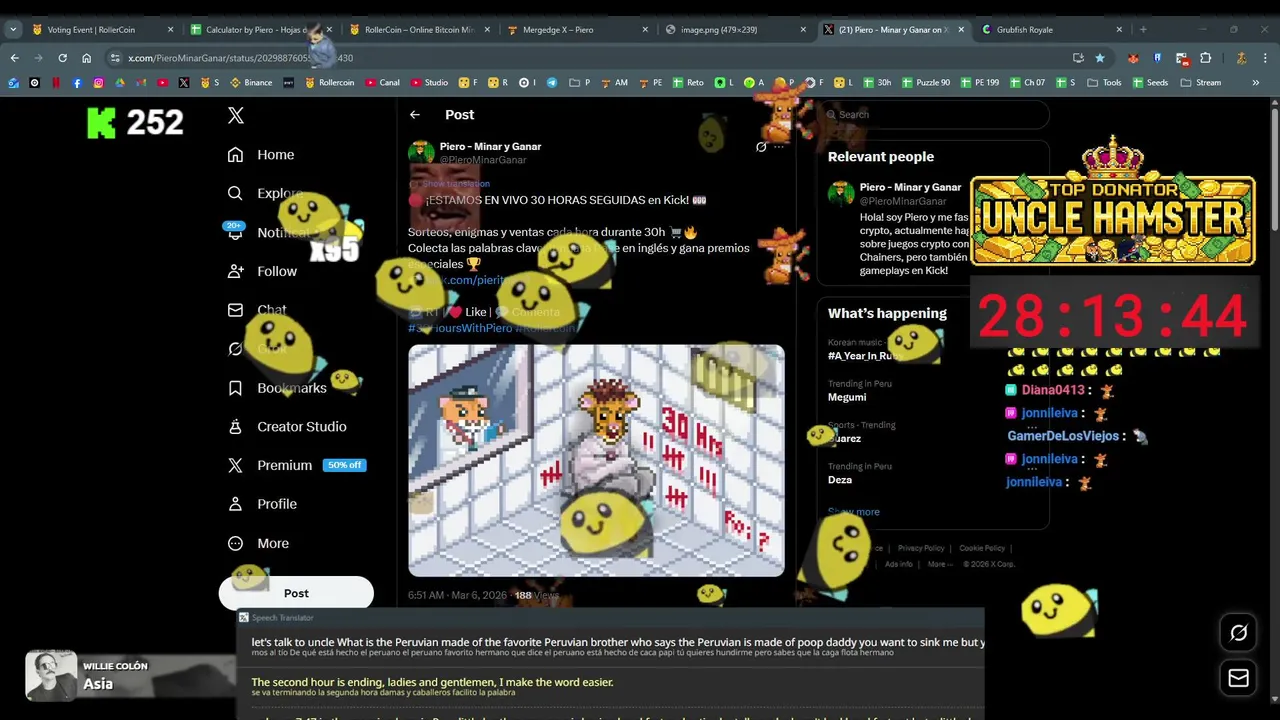Viewport: 1280px width, 720px height.
Task: Click the Post button in sidebar
Action: (296, 594)
